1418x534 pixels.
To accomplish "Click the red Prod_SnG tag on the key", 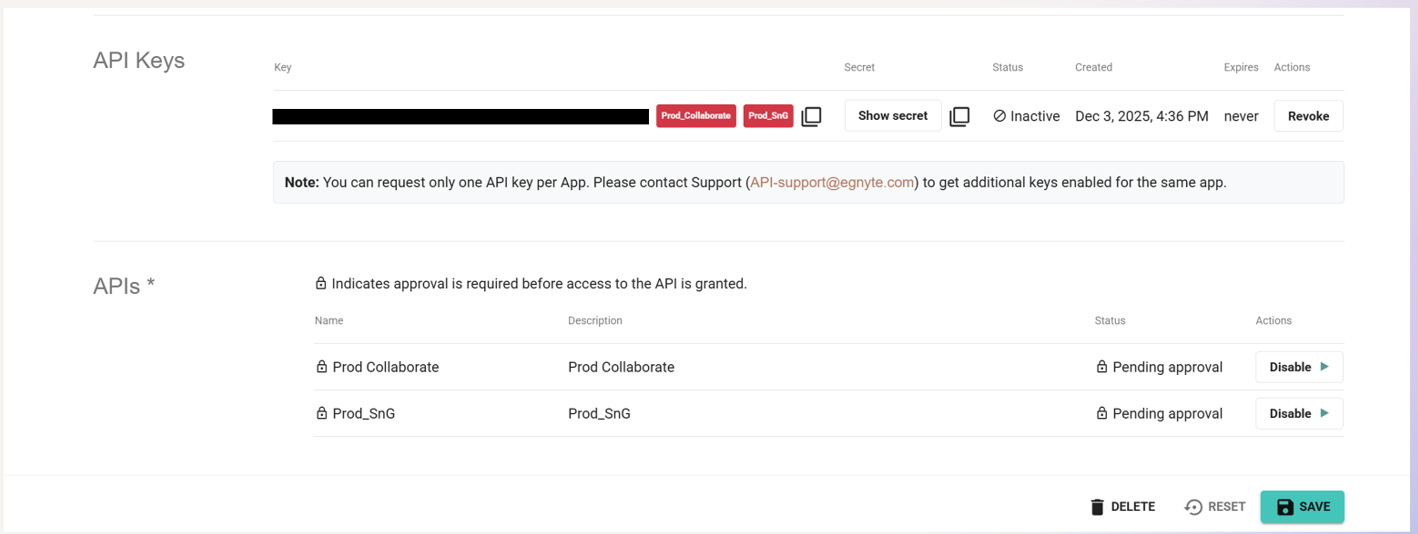I will (x=768, y=116).
